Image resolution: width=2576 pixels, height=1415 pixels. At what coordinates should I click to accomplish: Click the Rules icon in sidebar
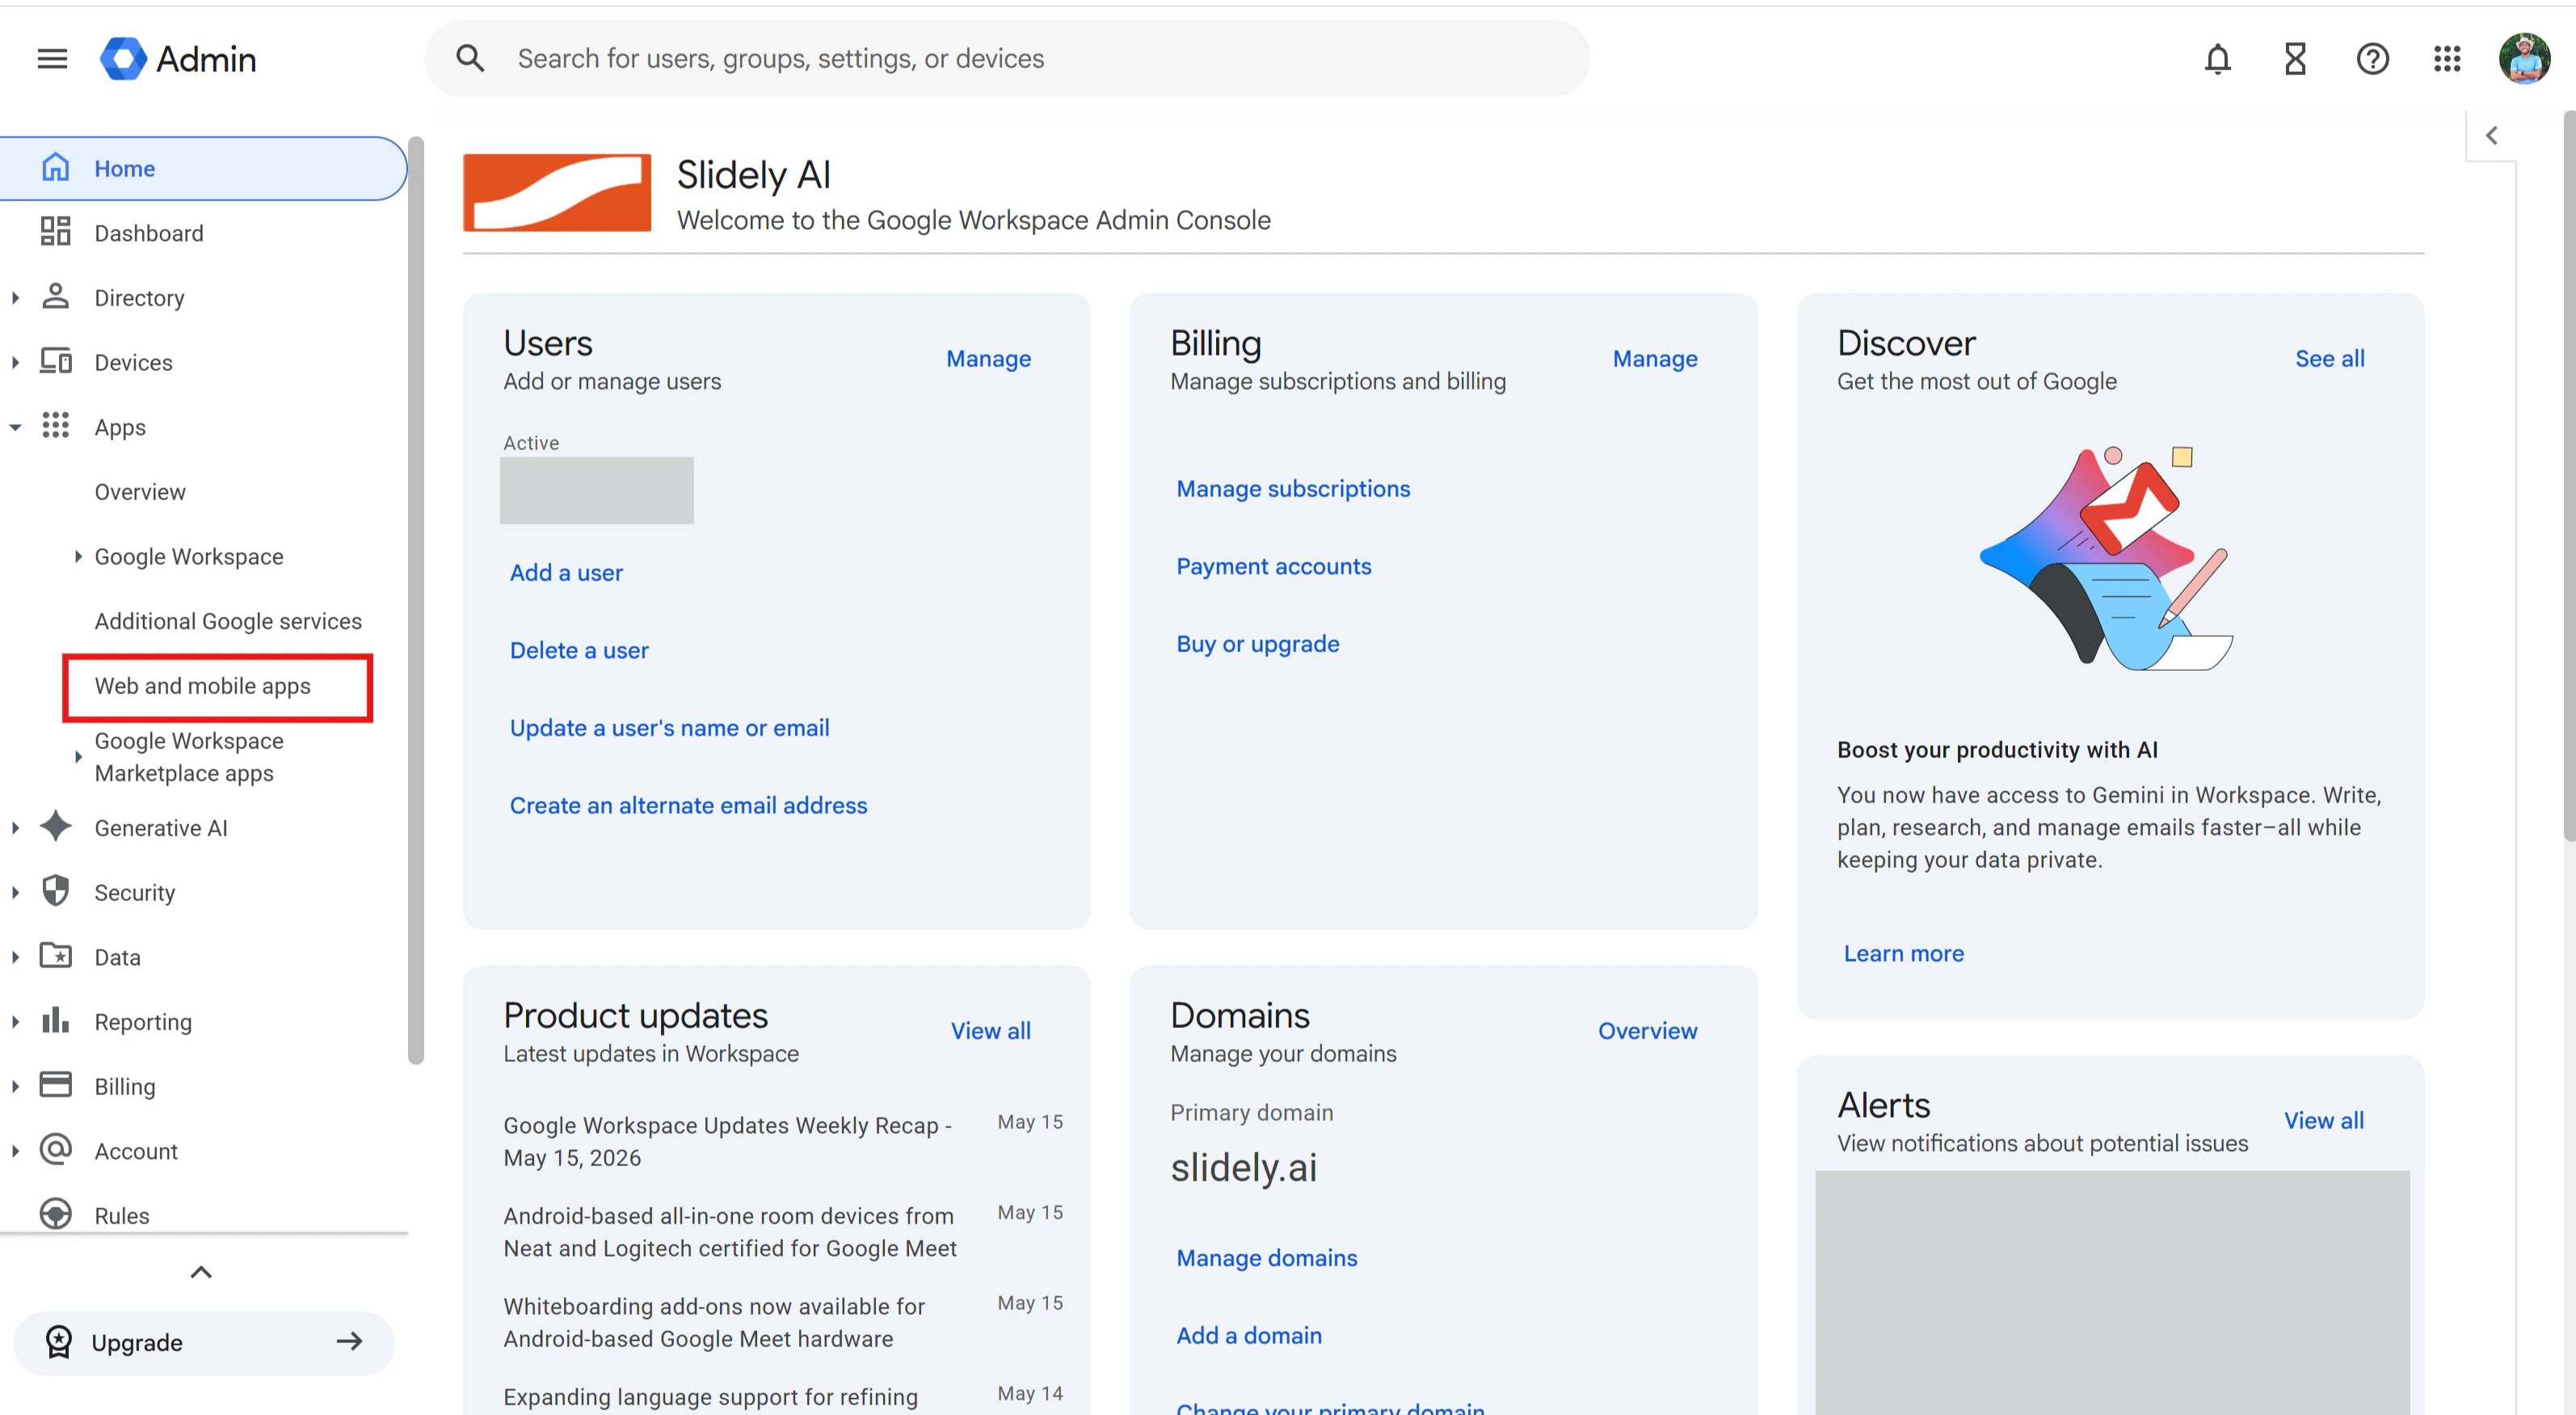coord(56,1214)
